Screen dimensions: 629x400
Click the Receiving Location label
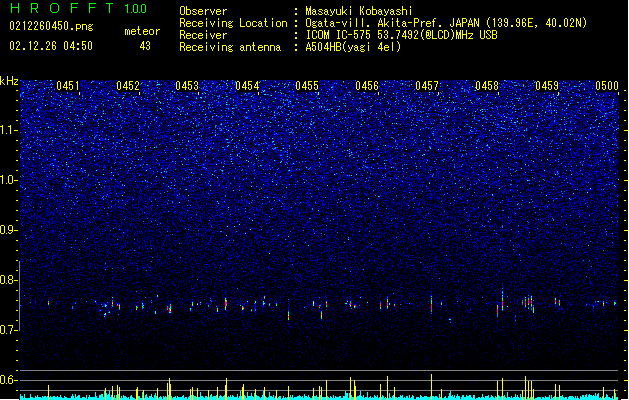pos(233,23)
